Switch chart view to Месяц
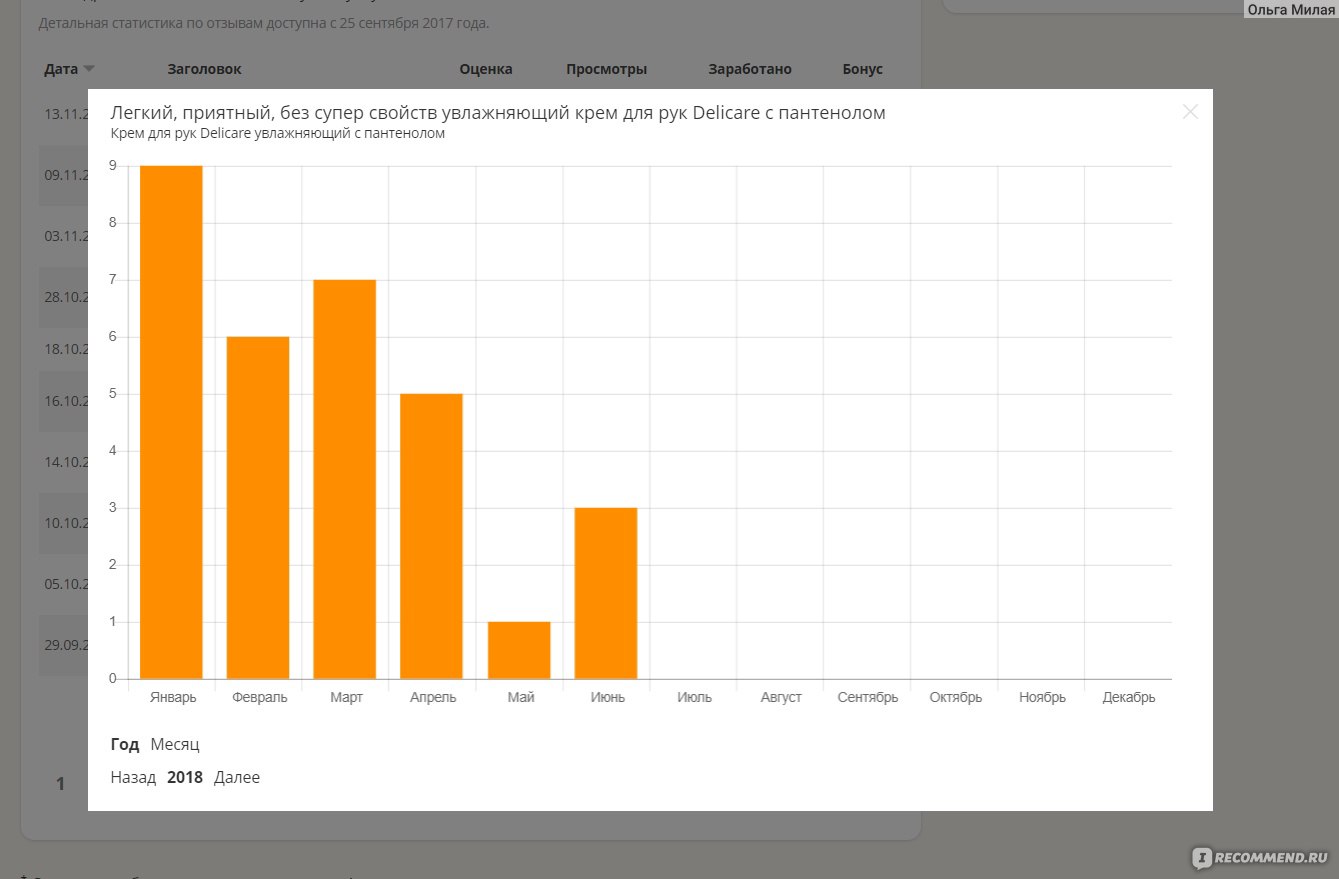 [x=175, y=745]
